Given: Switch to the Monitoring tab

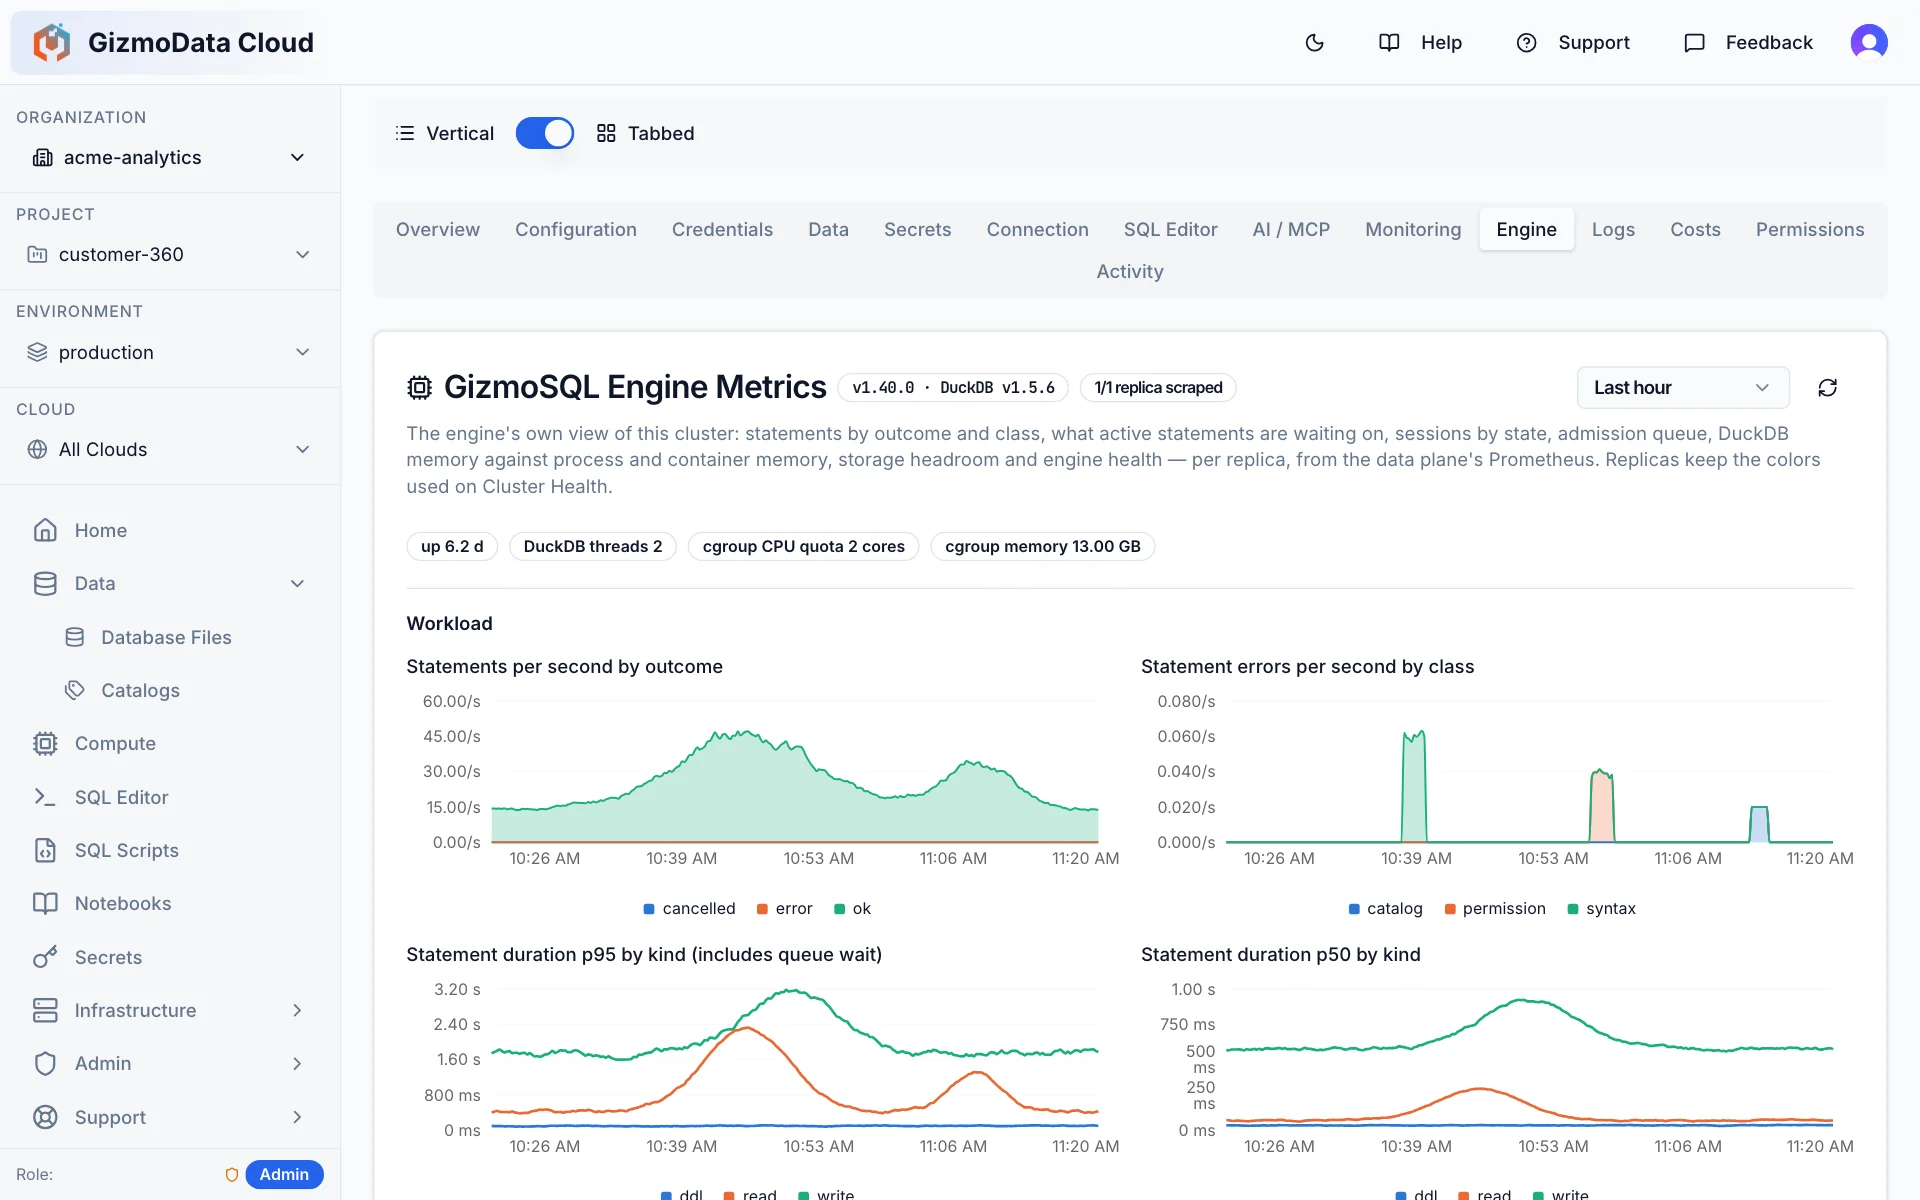Looking at the screenshot, I should [1413, 229].
